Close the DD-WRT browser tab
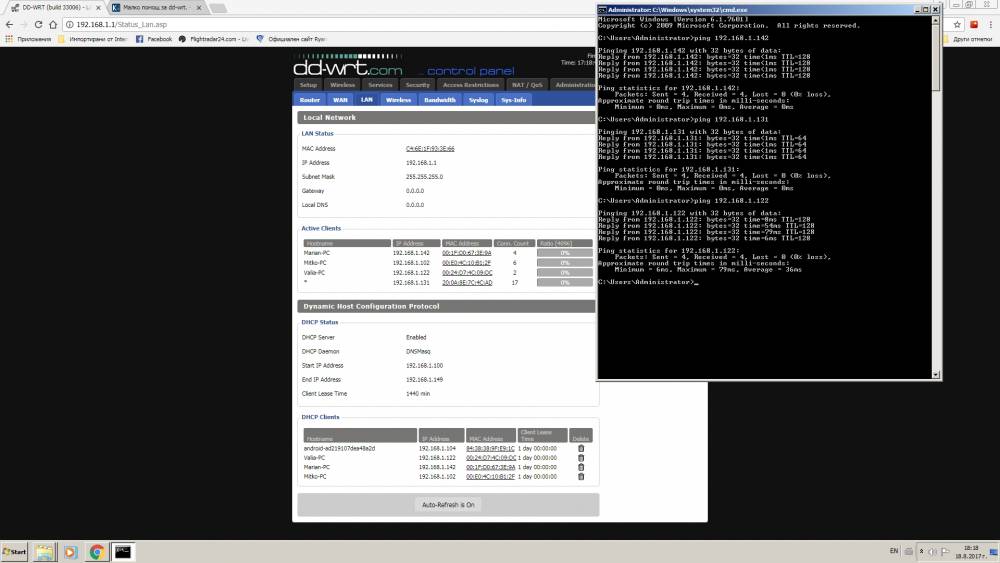This screenshot has height=563, width=1000. tap(98, 8)
